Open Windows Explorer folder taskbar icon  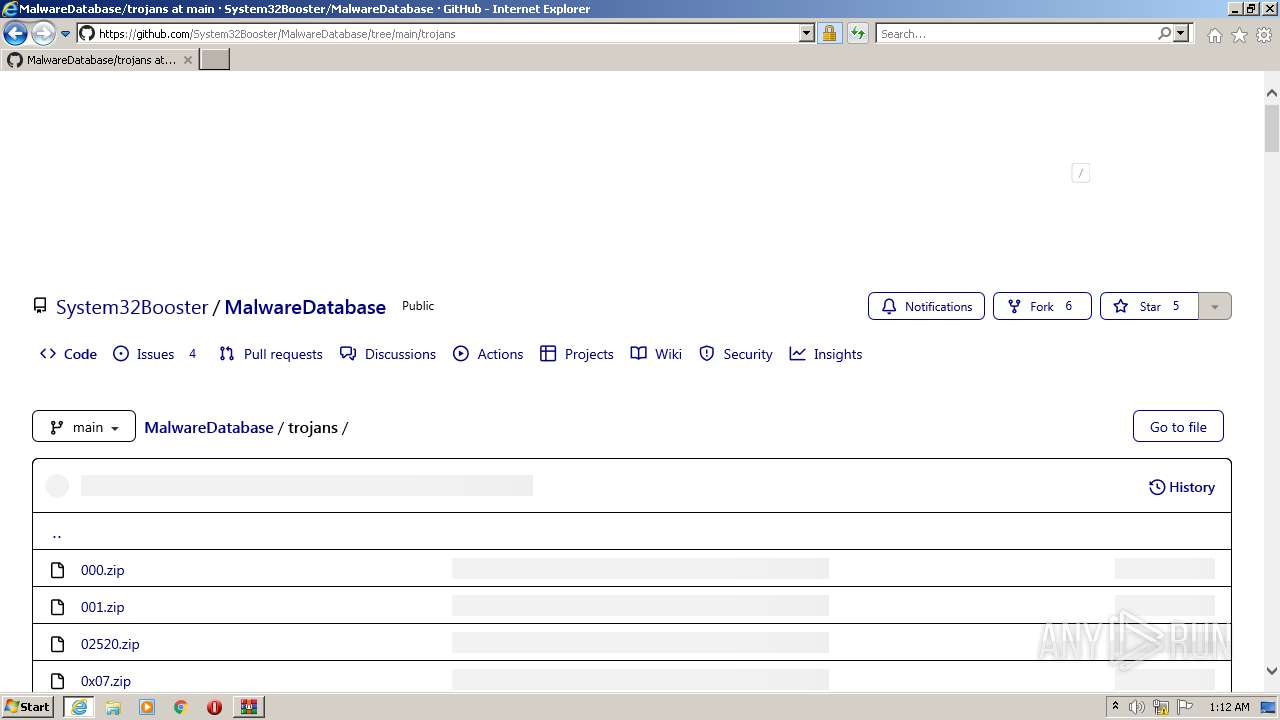113,707
